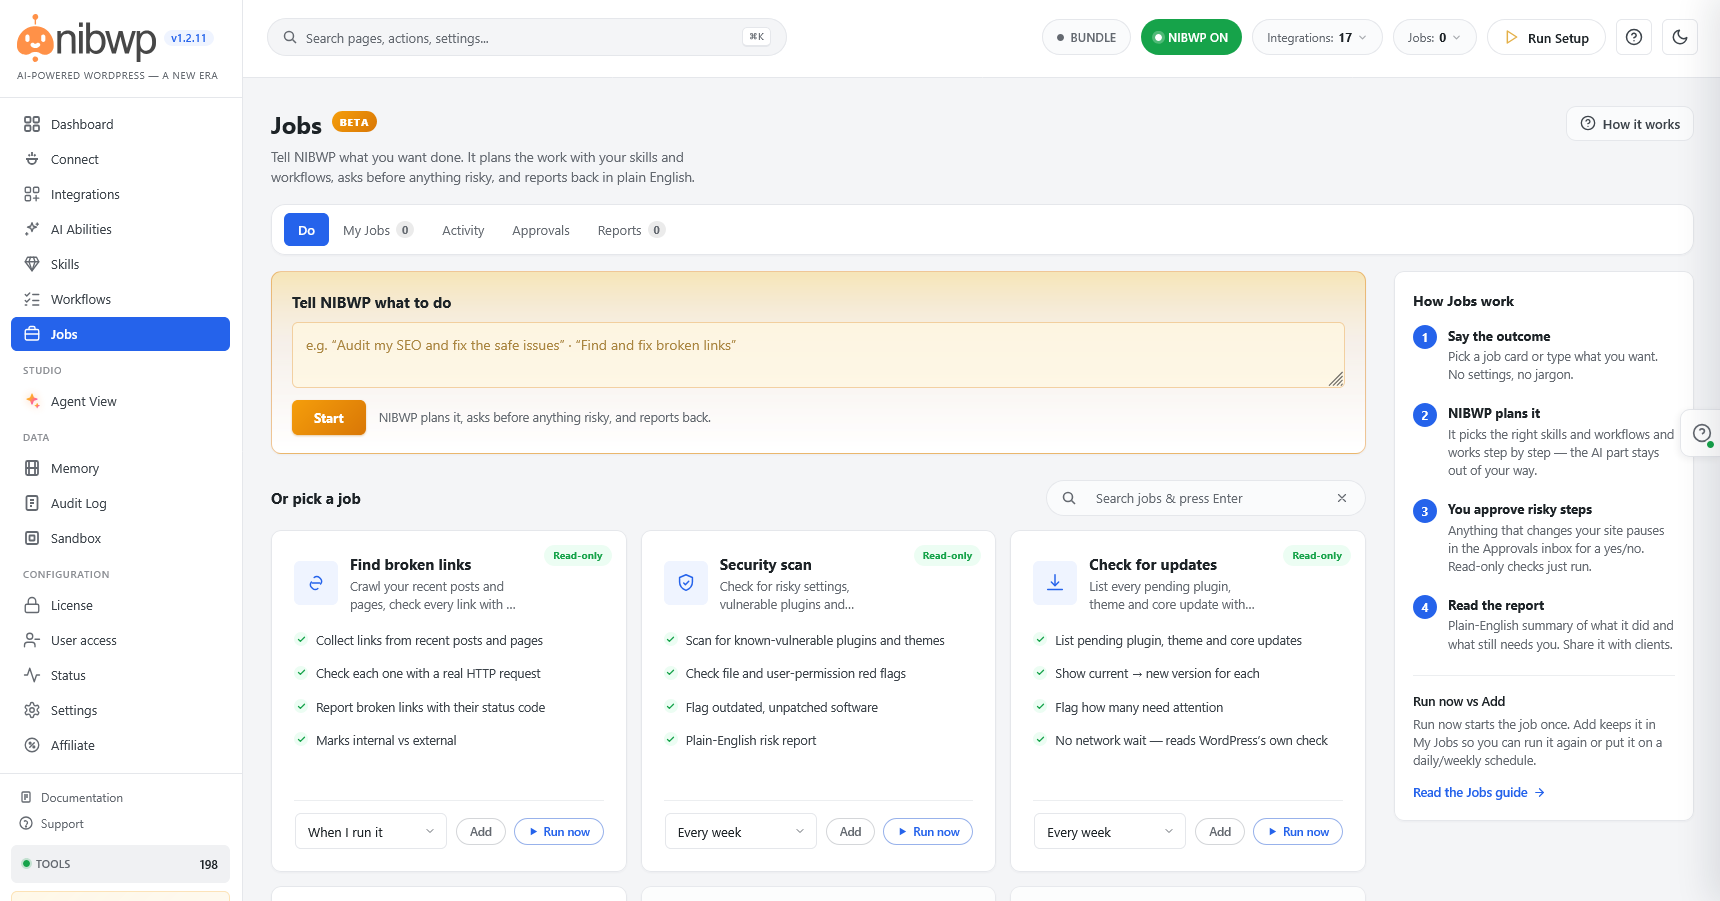The height and width of the screenshot is (901, 1720).
Task: Expand the Integrations: 17 dropdown
Action: [1317, 37]
